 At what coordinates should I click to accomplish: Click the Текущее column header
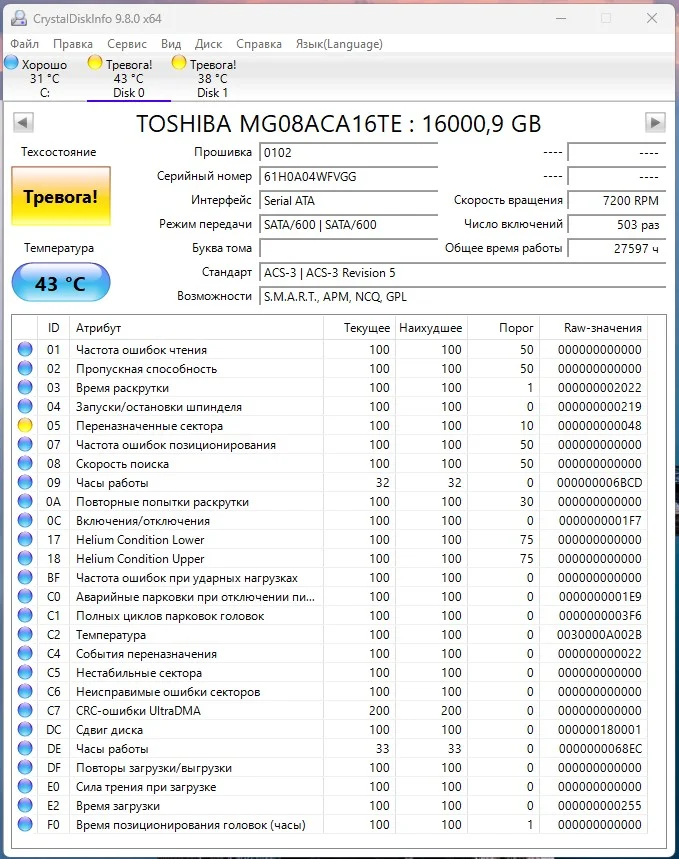[x=359, y=328]
